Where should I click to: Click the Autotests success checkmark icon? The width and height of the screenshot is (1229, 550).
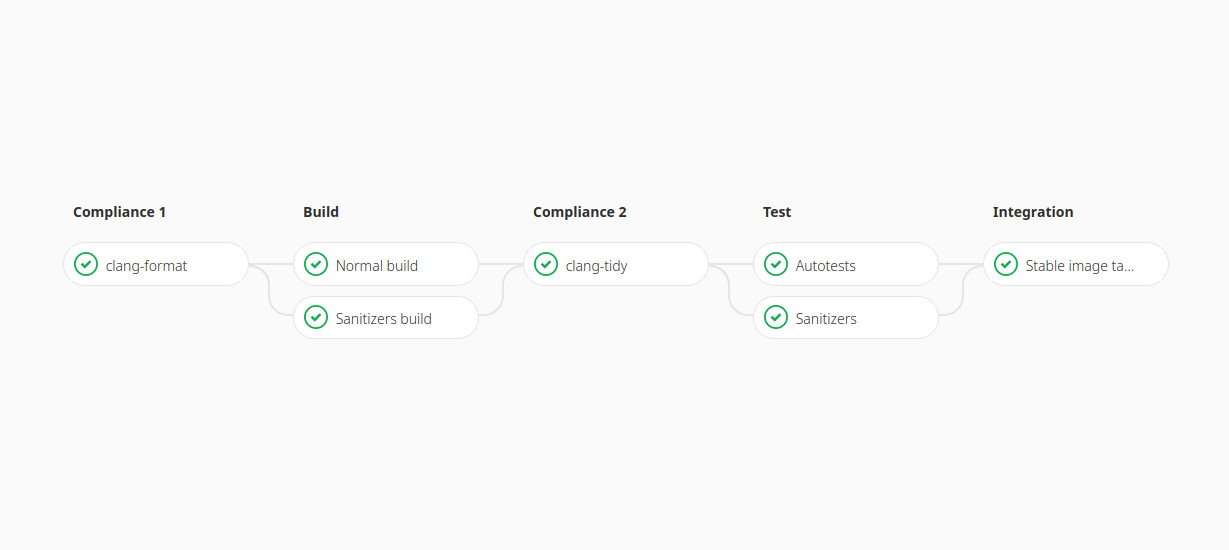[776, 265]
